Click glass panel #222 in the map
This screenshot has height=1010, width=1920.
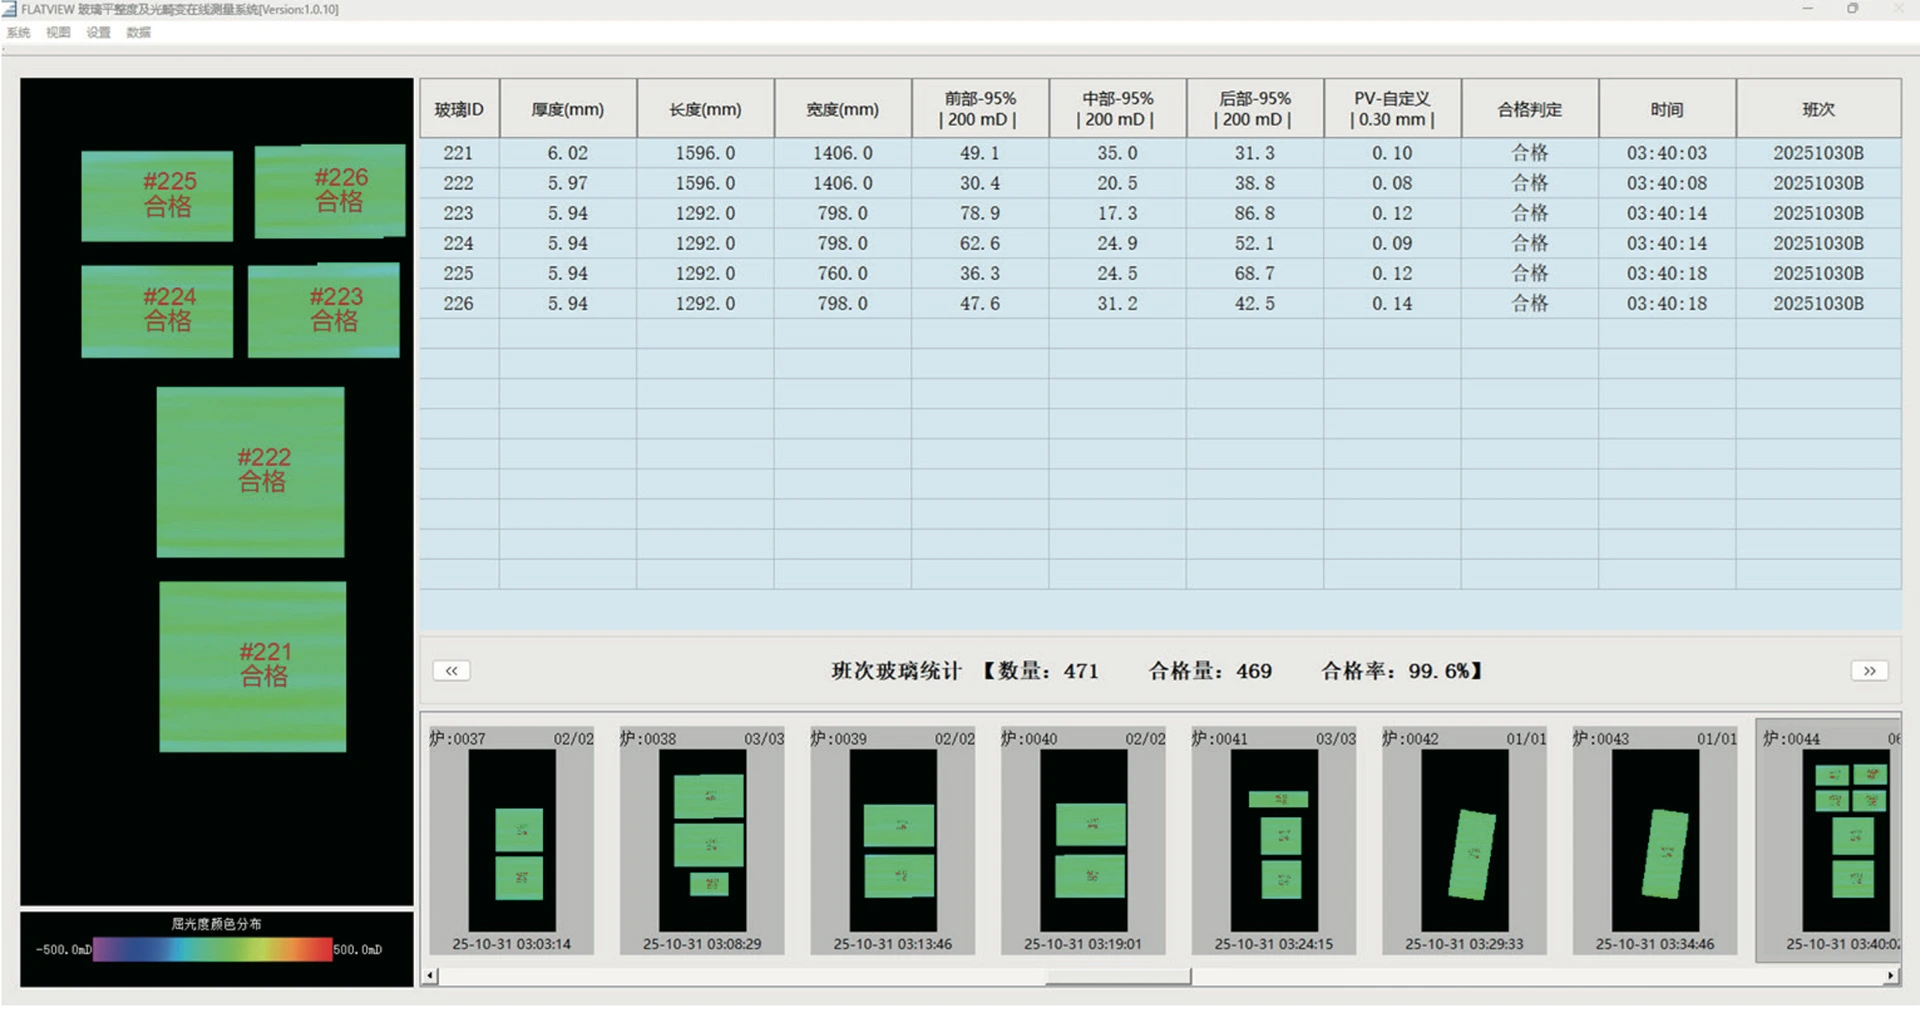(251, 472)
